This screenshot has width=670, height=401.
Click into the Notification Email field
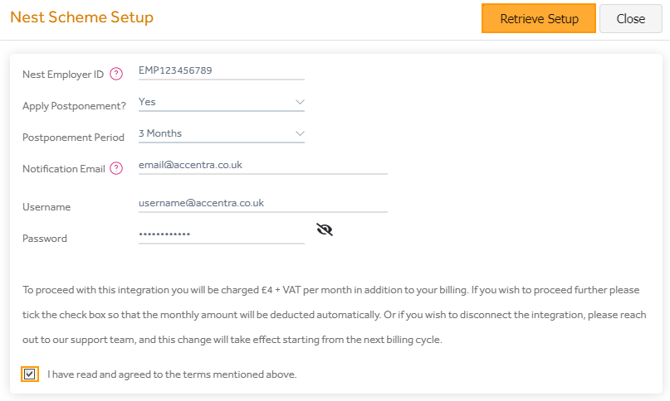(262, 165)
